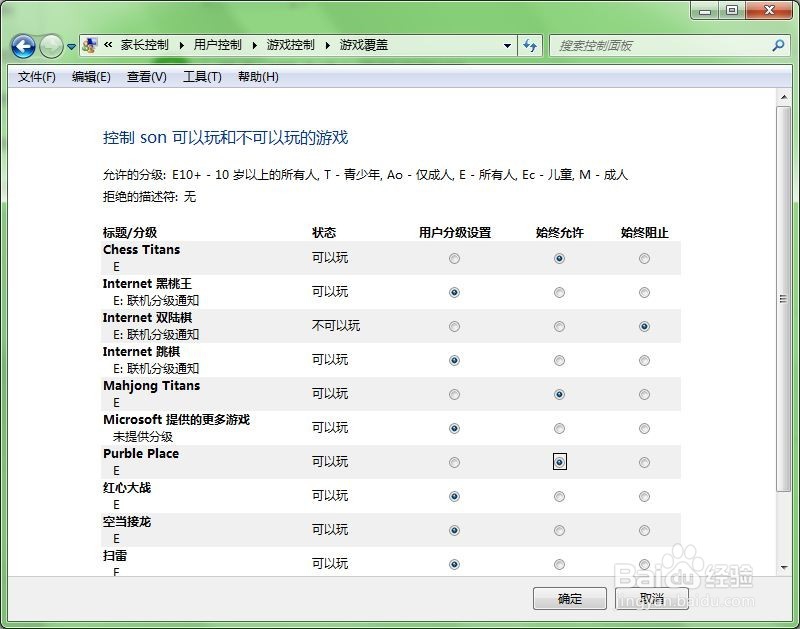Select 始终阻止 for Chess Titans
Viewport: 800px width, 629px height.
click(644, 259)
